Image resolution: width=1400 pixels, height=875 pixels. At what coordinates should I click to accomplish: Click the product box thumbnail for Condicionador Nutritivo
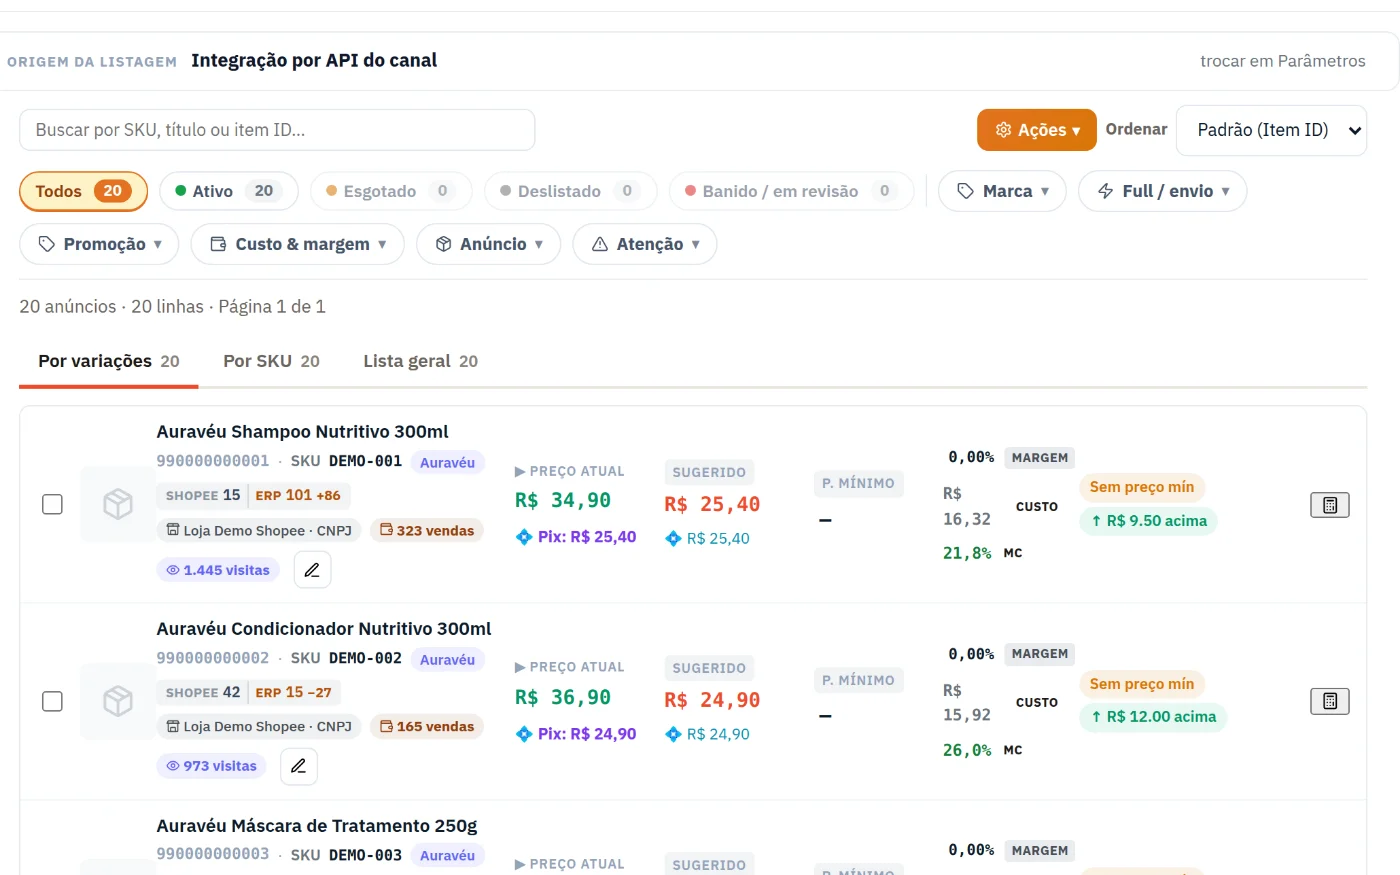[x=118, y=701]
